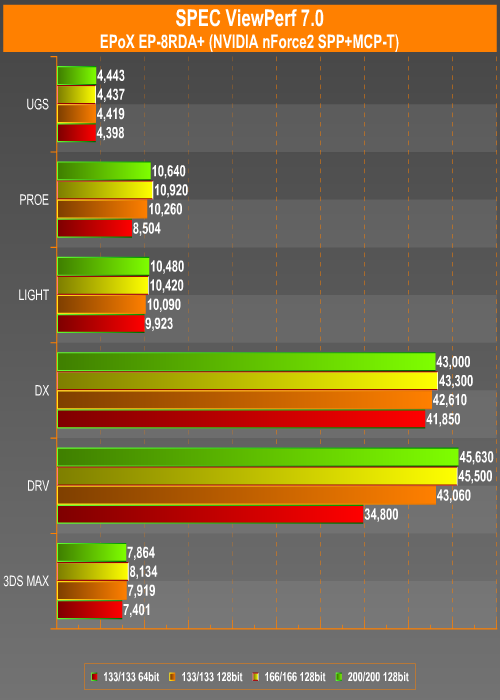Click the 3DS MAX yellow bar valued 8,134
The width and height of the screenshot is (500, 700).
click(93, 572)
